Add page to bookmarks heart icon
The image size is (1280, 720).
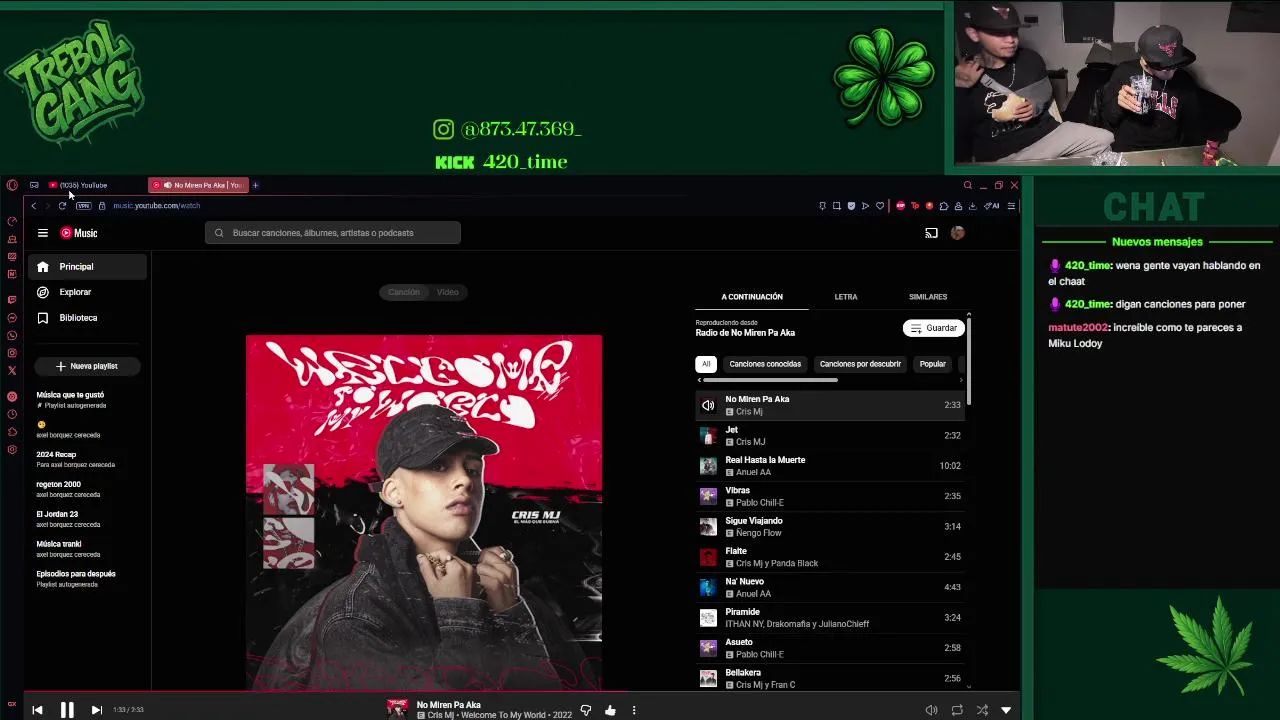coord(880,206)
